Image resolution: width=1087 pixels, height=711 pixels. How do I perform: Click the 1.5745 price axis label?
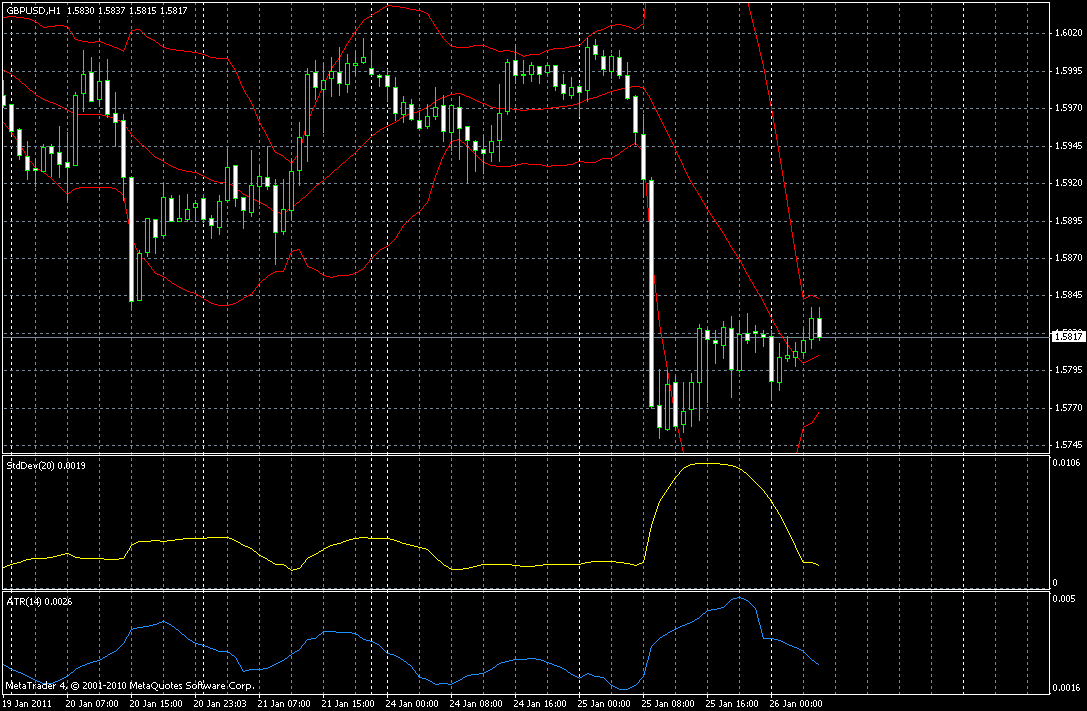coord(1068,445)
